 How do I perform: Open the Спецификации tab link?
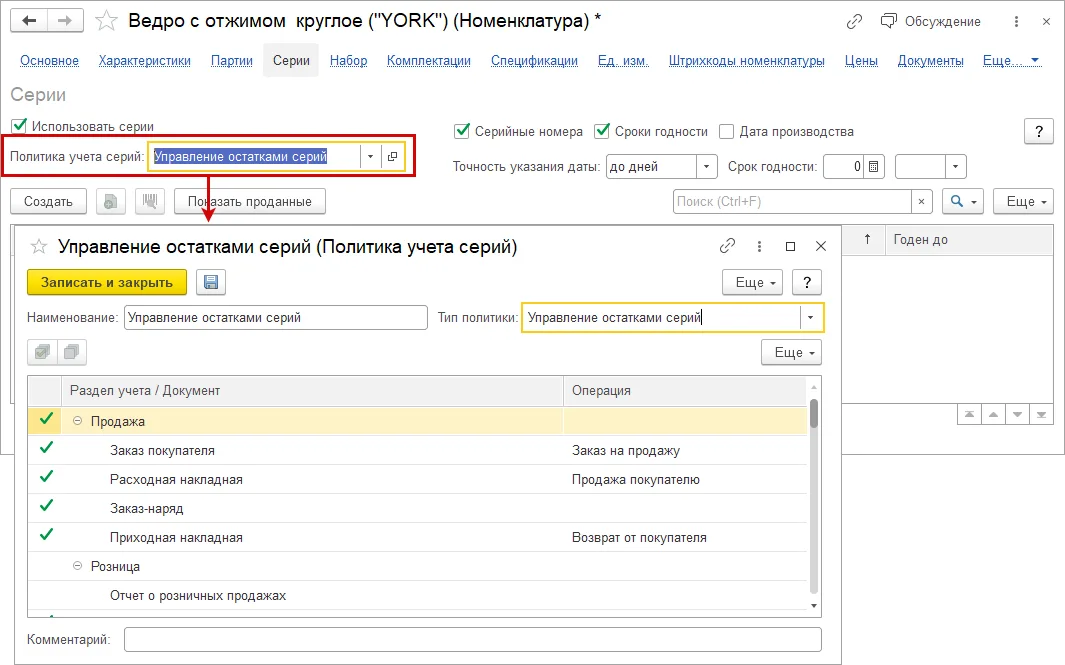click(x=534, y=60)
